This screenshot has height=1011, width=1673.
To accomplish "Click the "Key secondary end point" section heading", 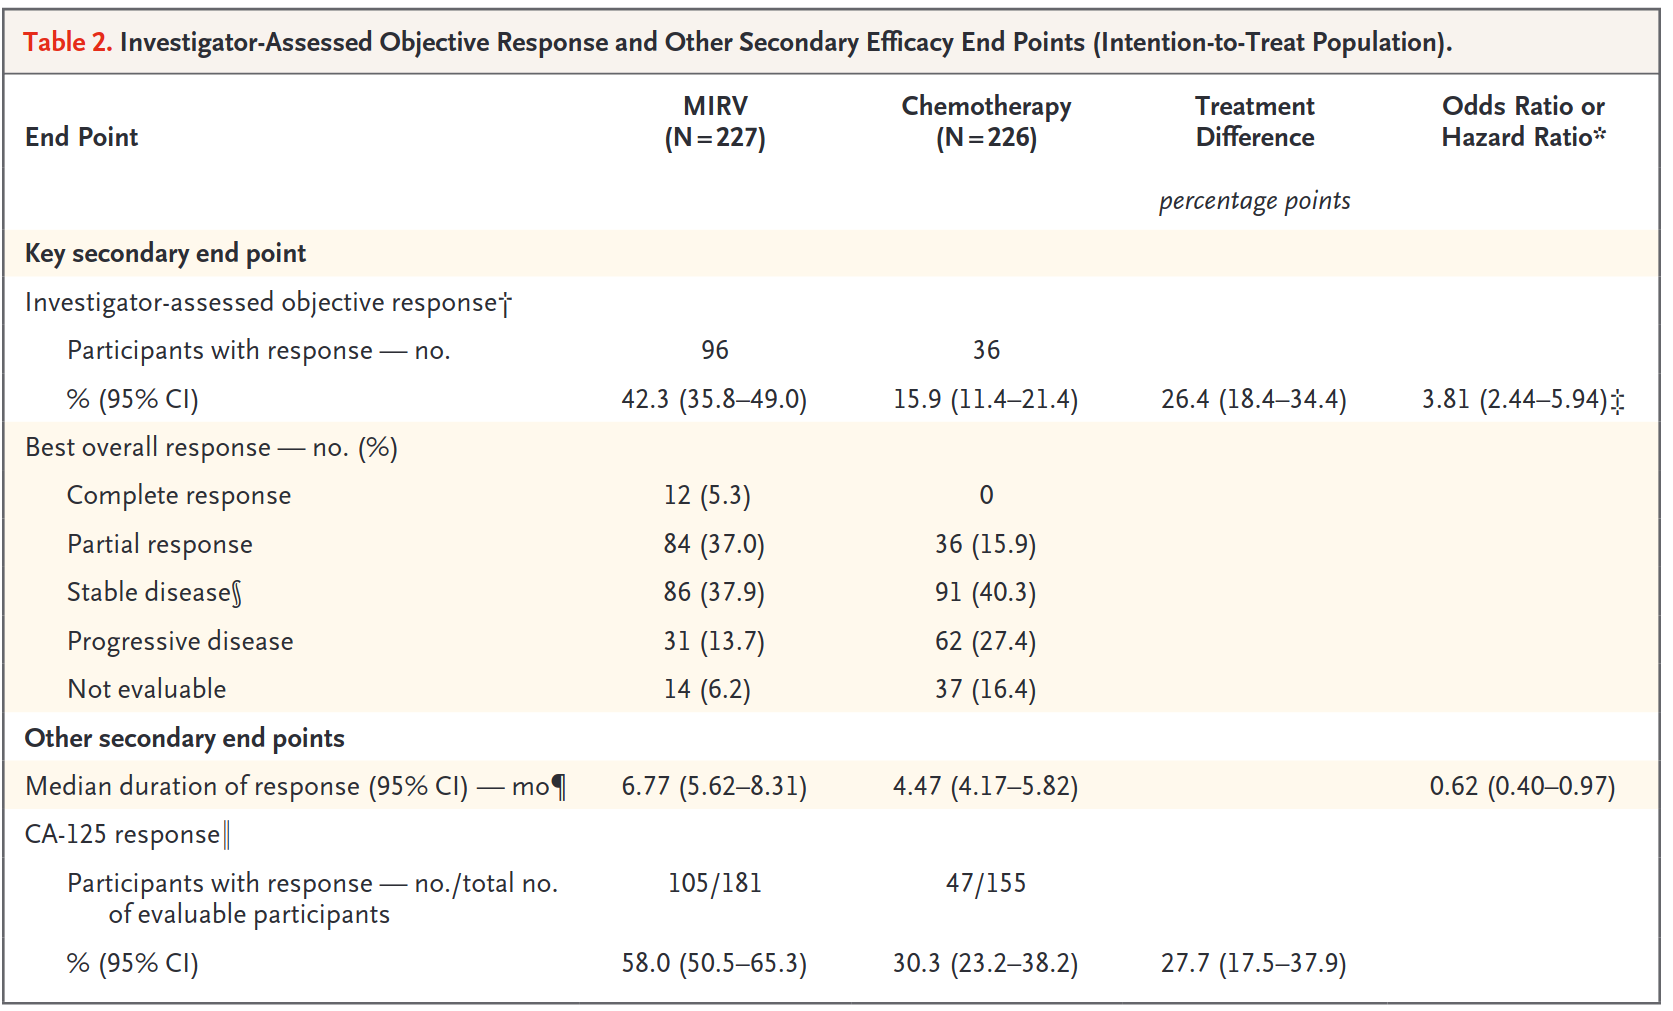I will coord(165,254).
